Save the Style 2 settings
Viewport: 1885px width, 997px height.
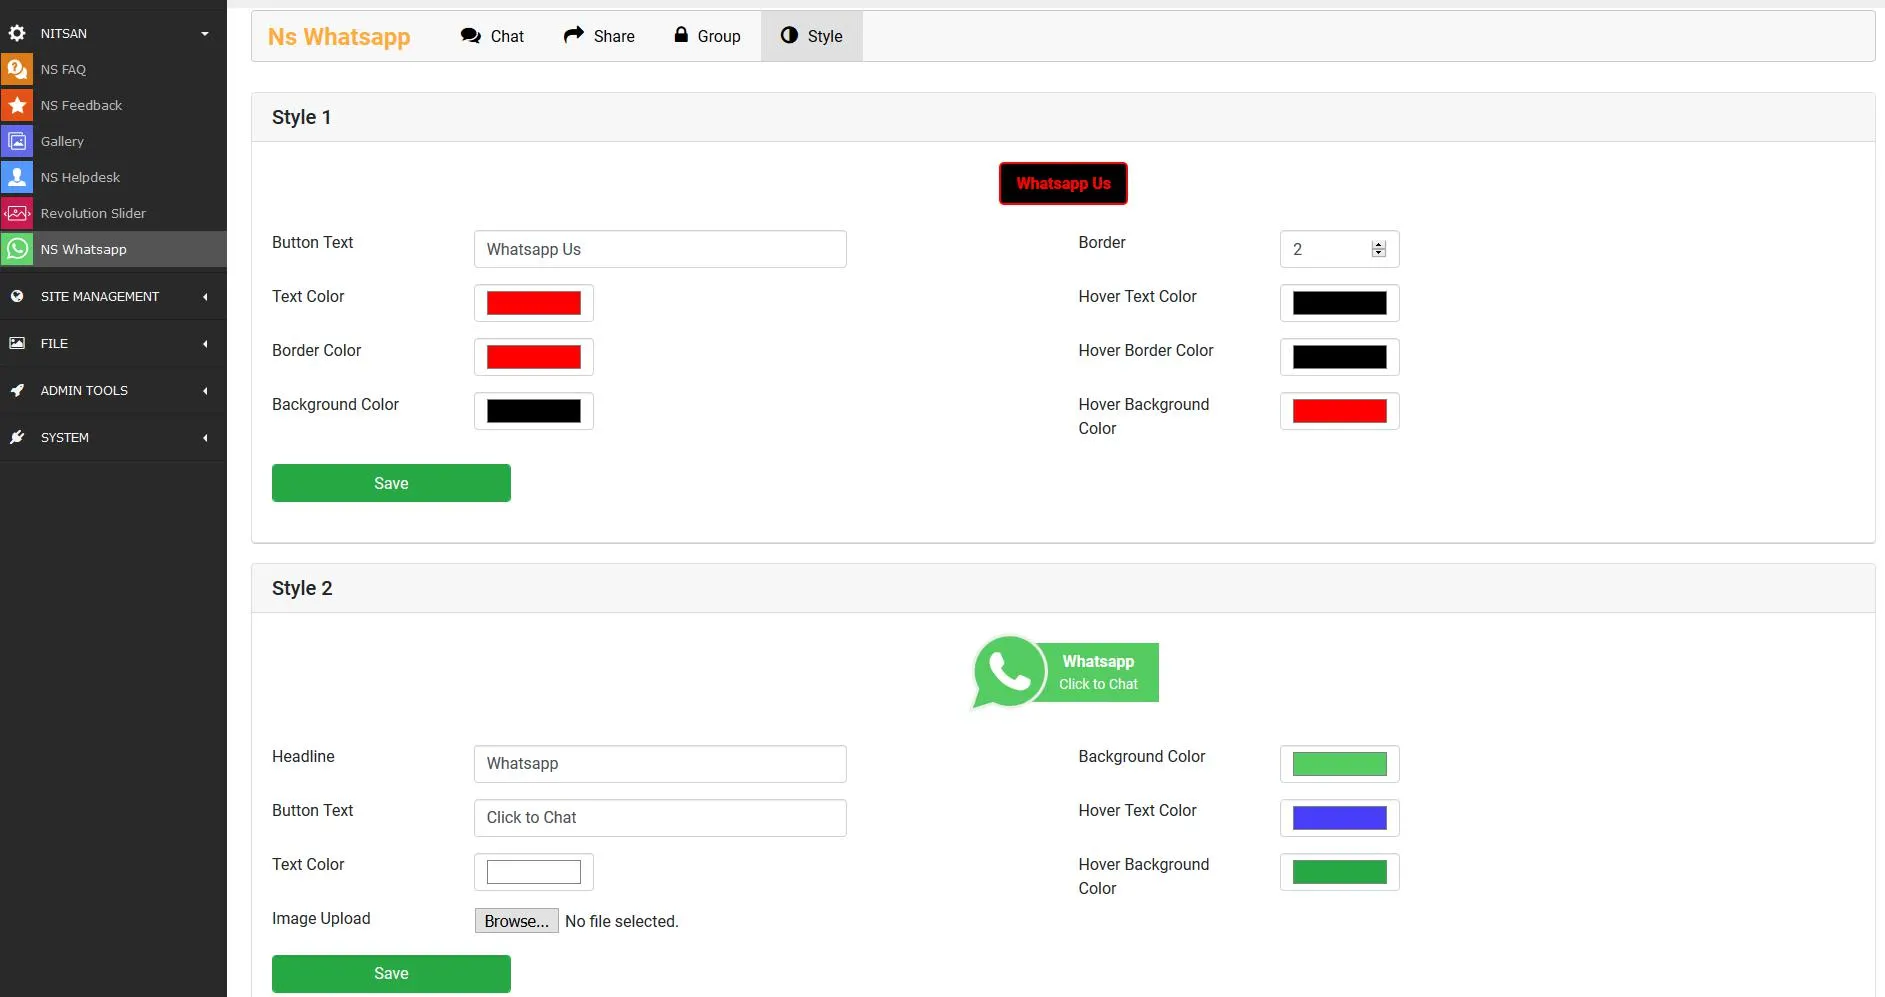tap(391, 973)
